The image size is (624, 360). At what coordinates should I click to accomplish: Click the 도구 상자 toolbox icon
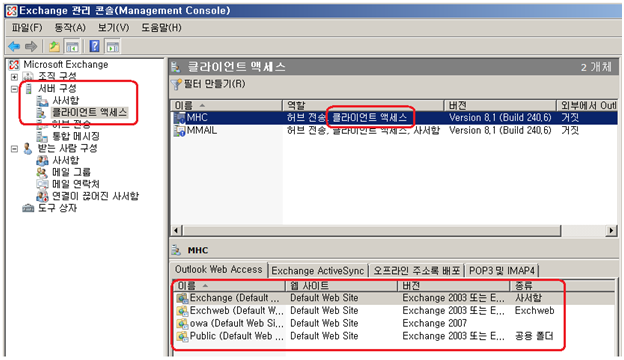(x=28, y=208)
